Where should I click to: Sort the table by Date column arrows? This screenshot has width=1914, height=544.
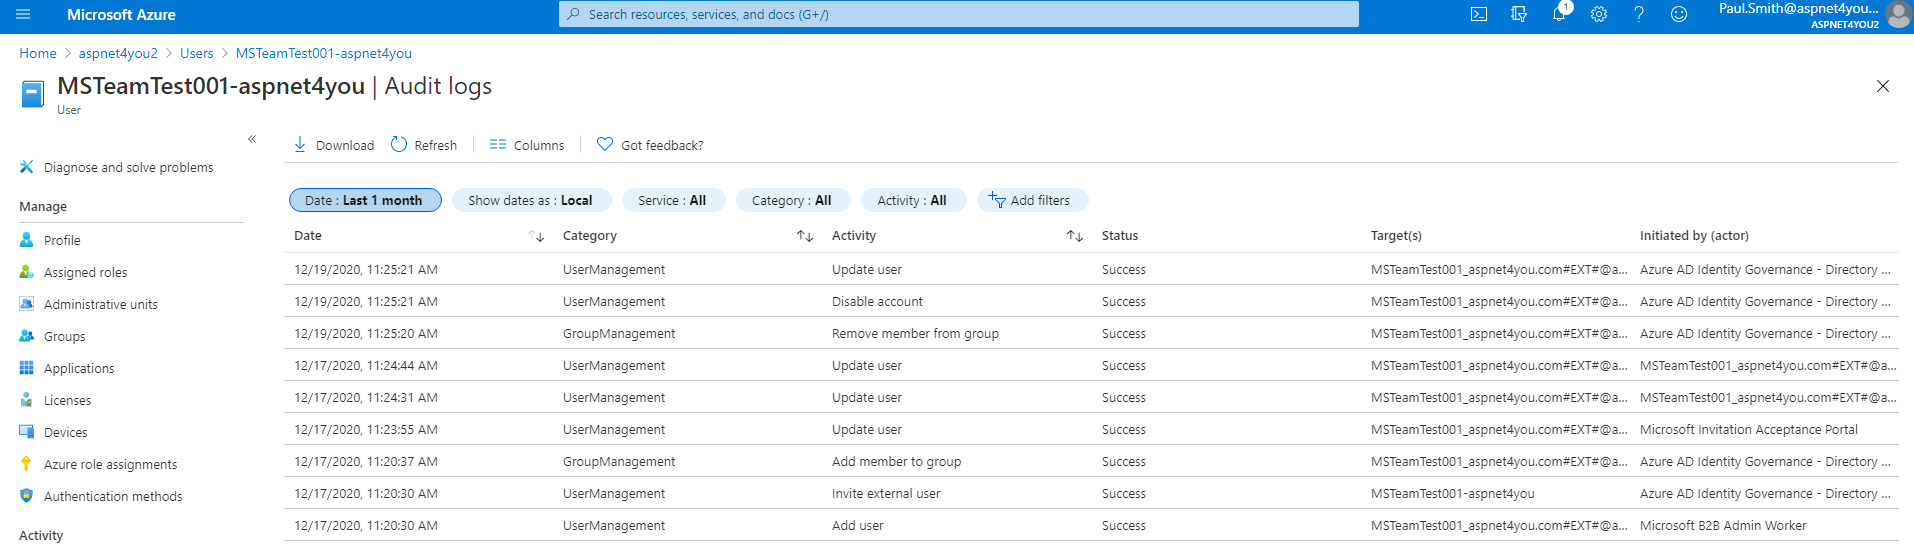click(536, 236)
